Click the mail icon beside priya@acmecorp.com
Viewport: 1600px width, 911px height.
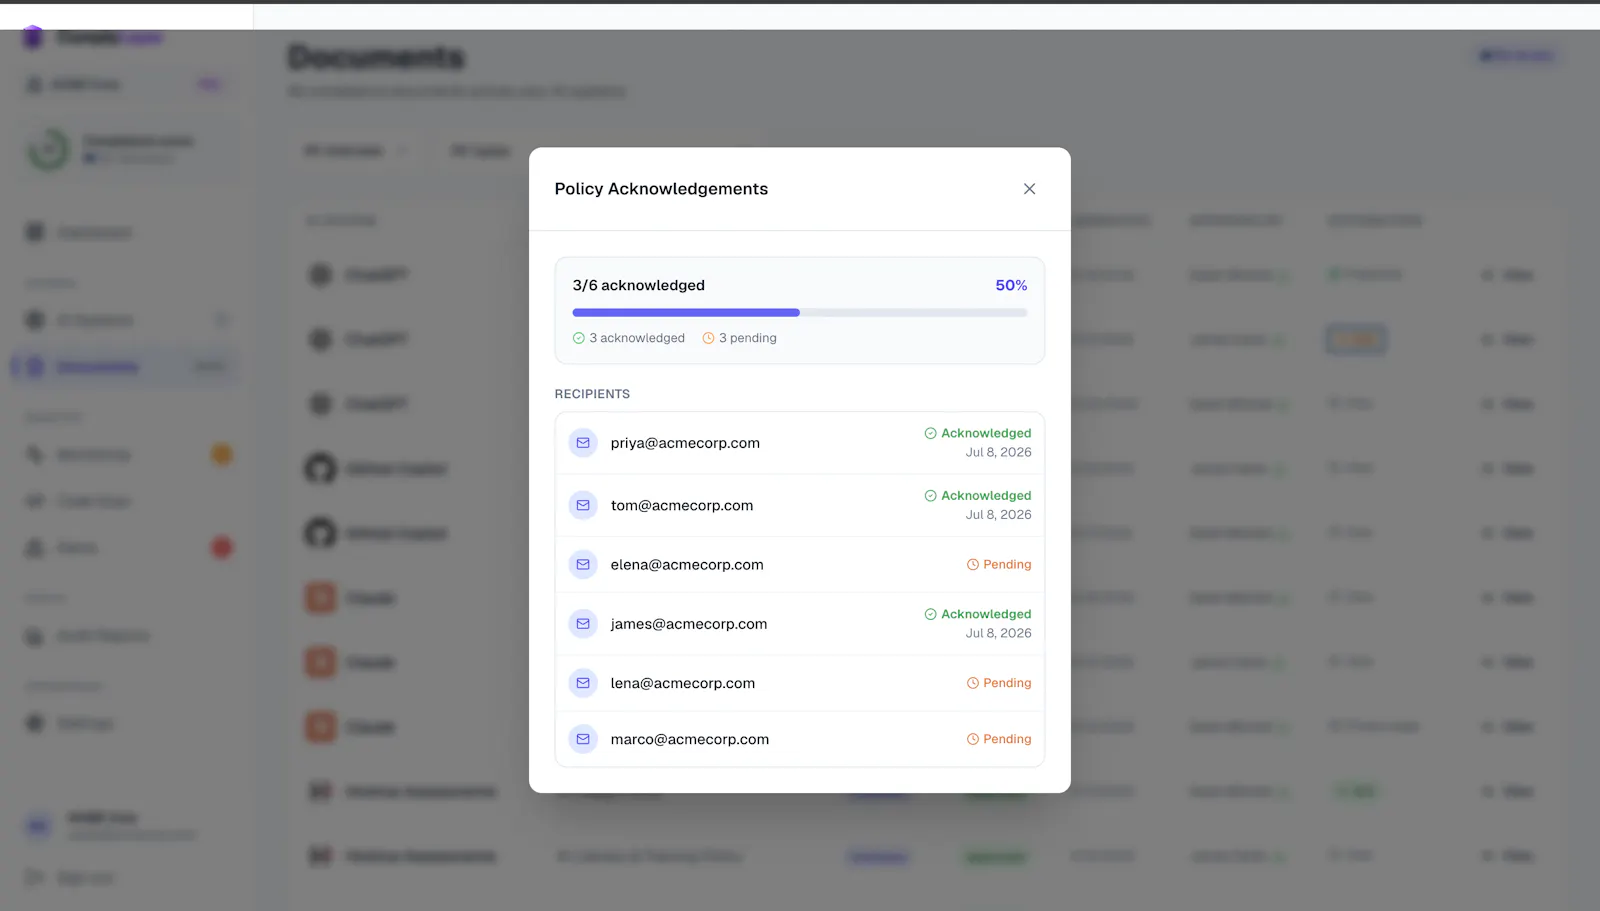tap(583, 443)
